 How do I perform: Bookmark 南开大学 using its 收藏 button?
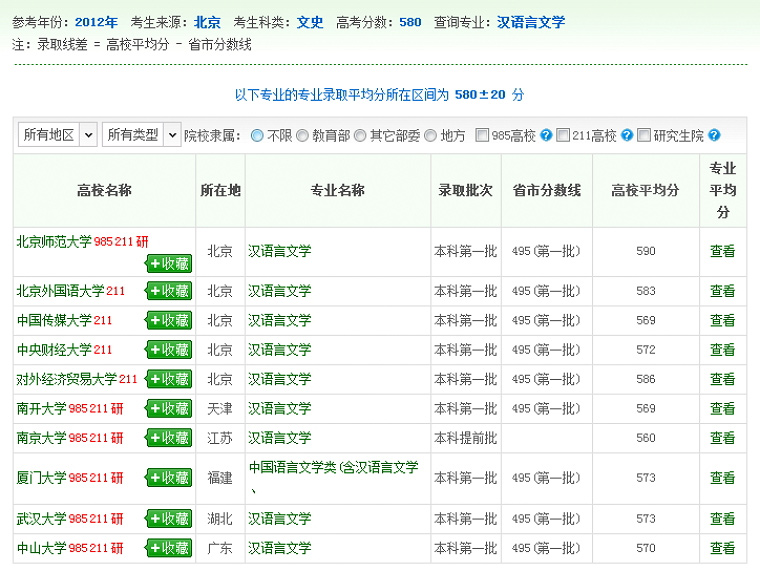tap(168, 408)
